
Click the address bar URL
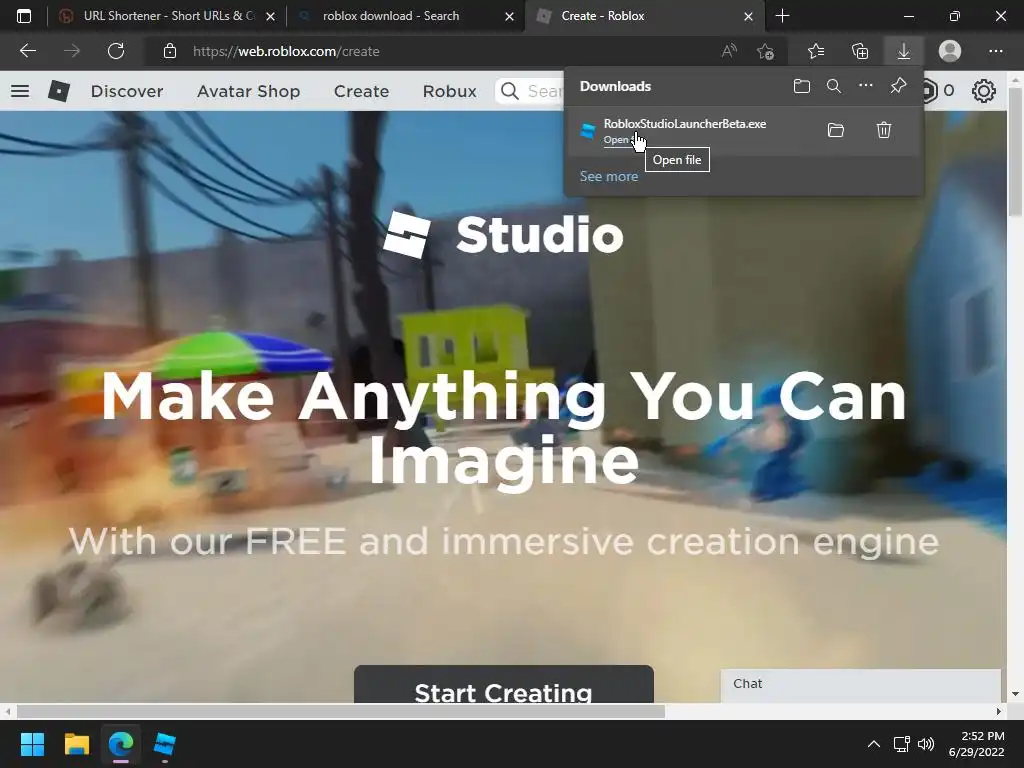pyautogui.click(x=286, y=51)
